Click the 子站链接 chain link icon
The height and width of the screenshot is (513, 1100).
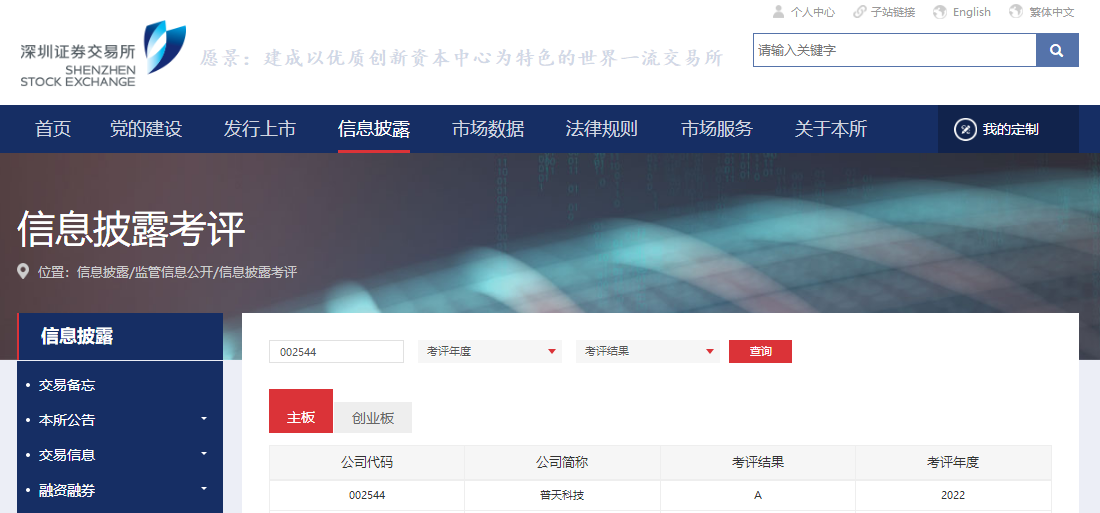tap(859, 12)
